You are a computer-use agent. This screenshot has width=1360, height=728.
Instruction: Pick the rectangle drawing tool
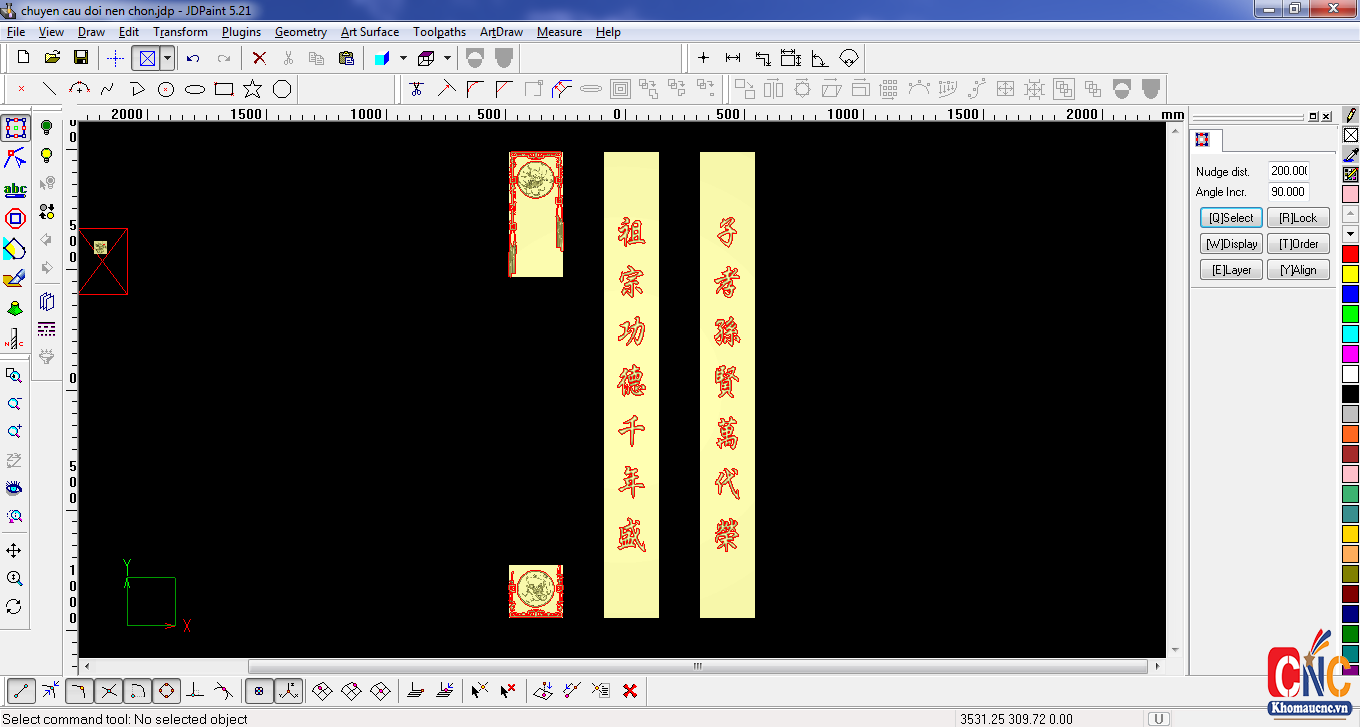[x=224, y=89]
